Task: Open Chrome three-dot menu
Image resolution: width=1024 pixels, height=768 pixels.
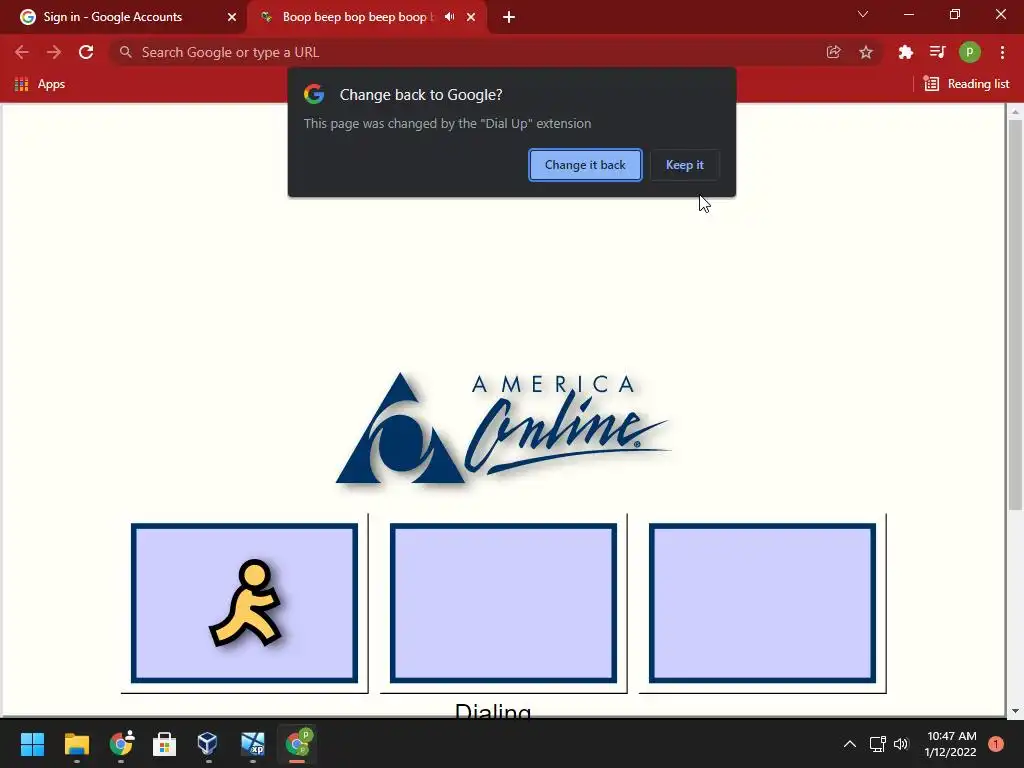Action: click(x=1002, y=52)
